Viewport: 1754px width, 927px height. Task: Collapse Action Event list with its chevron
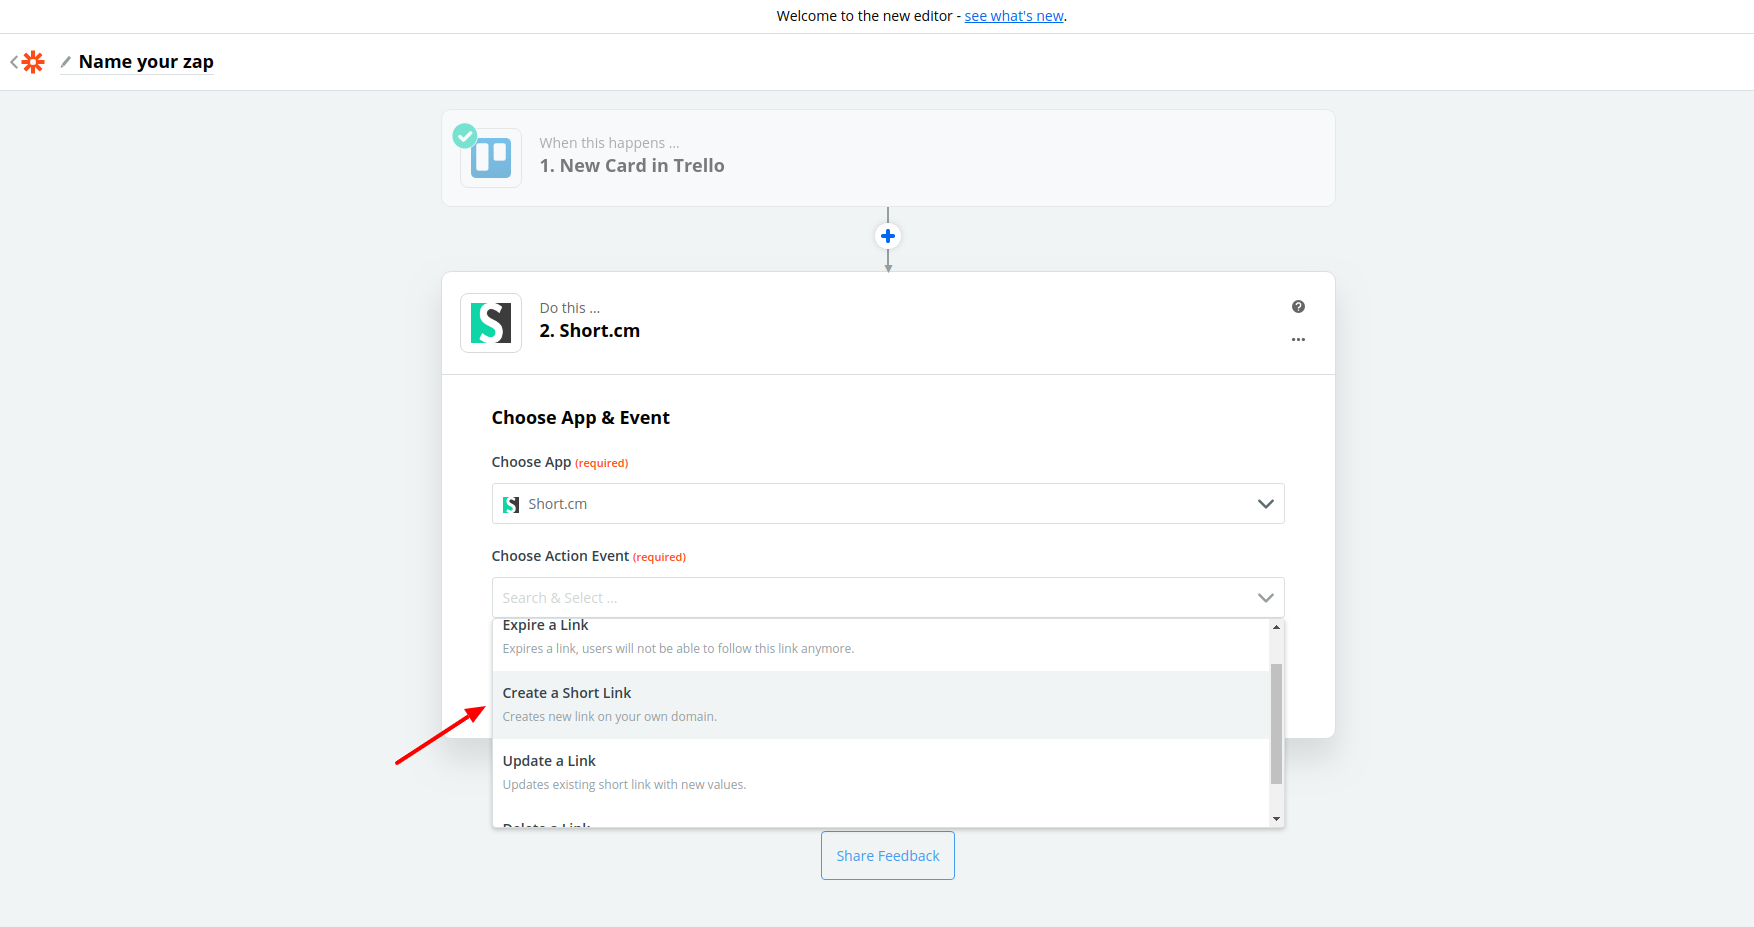tap(1265, 598)
